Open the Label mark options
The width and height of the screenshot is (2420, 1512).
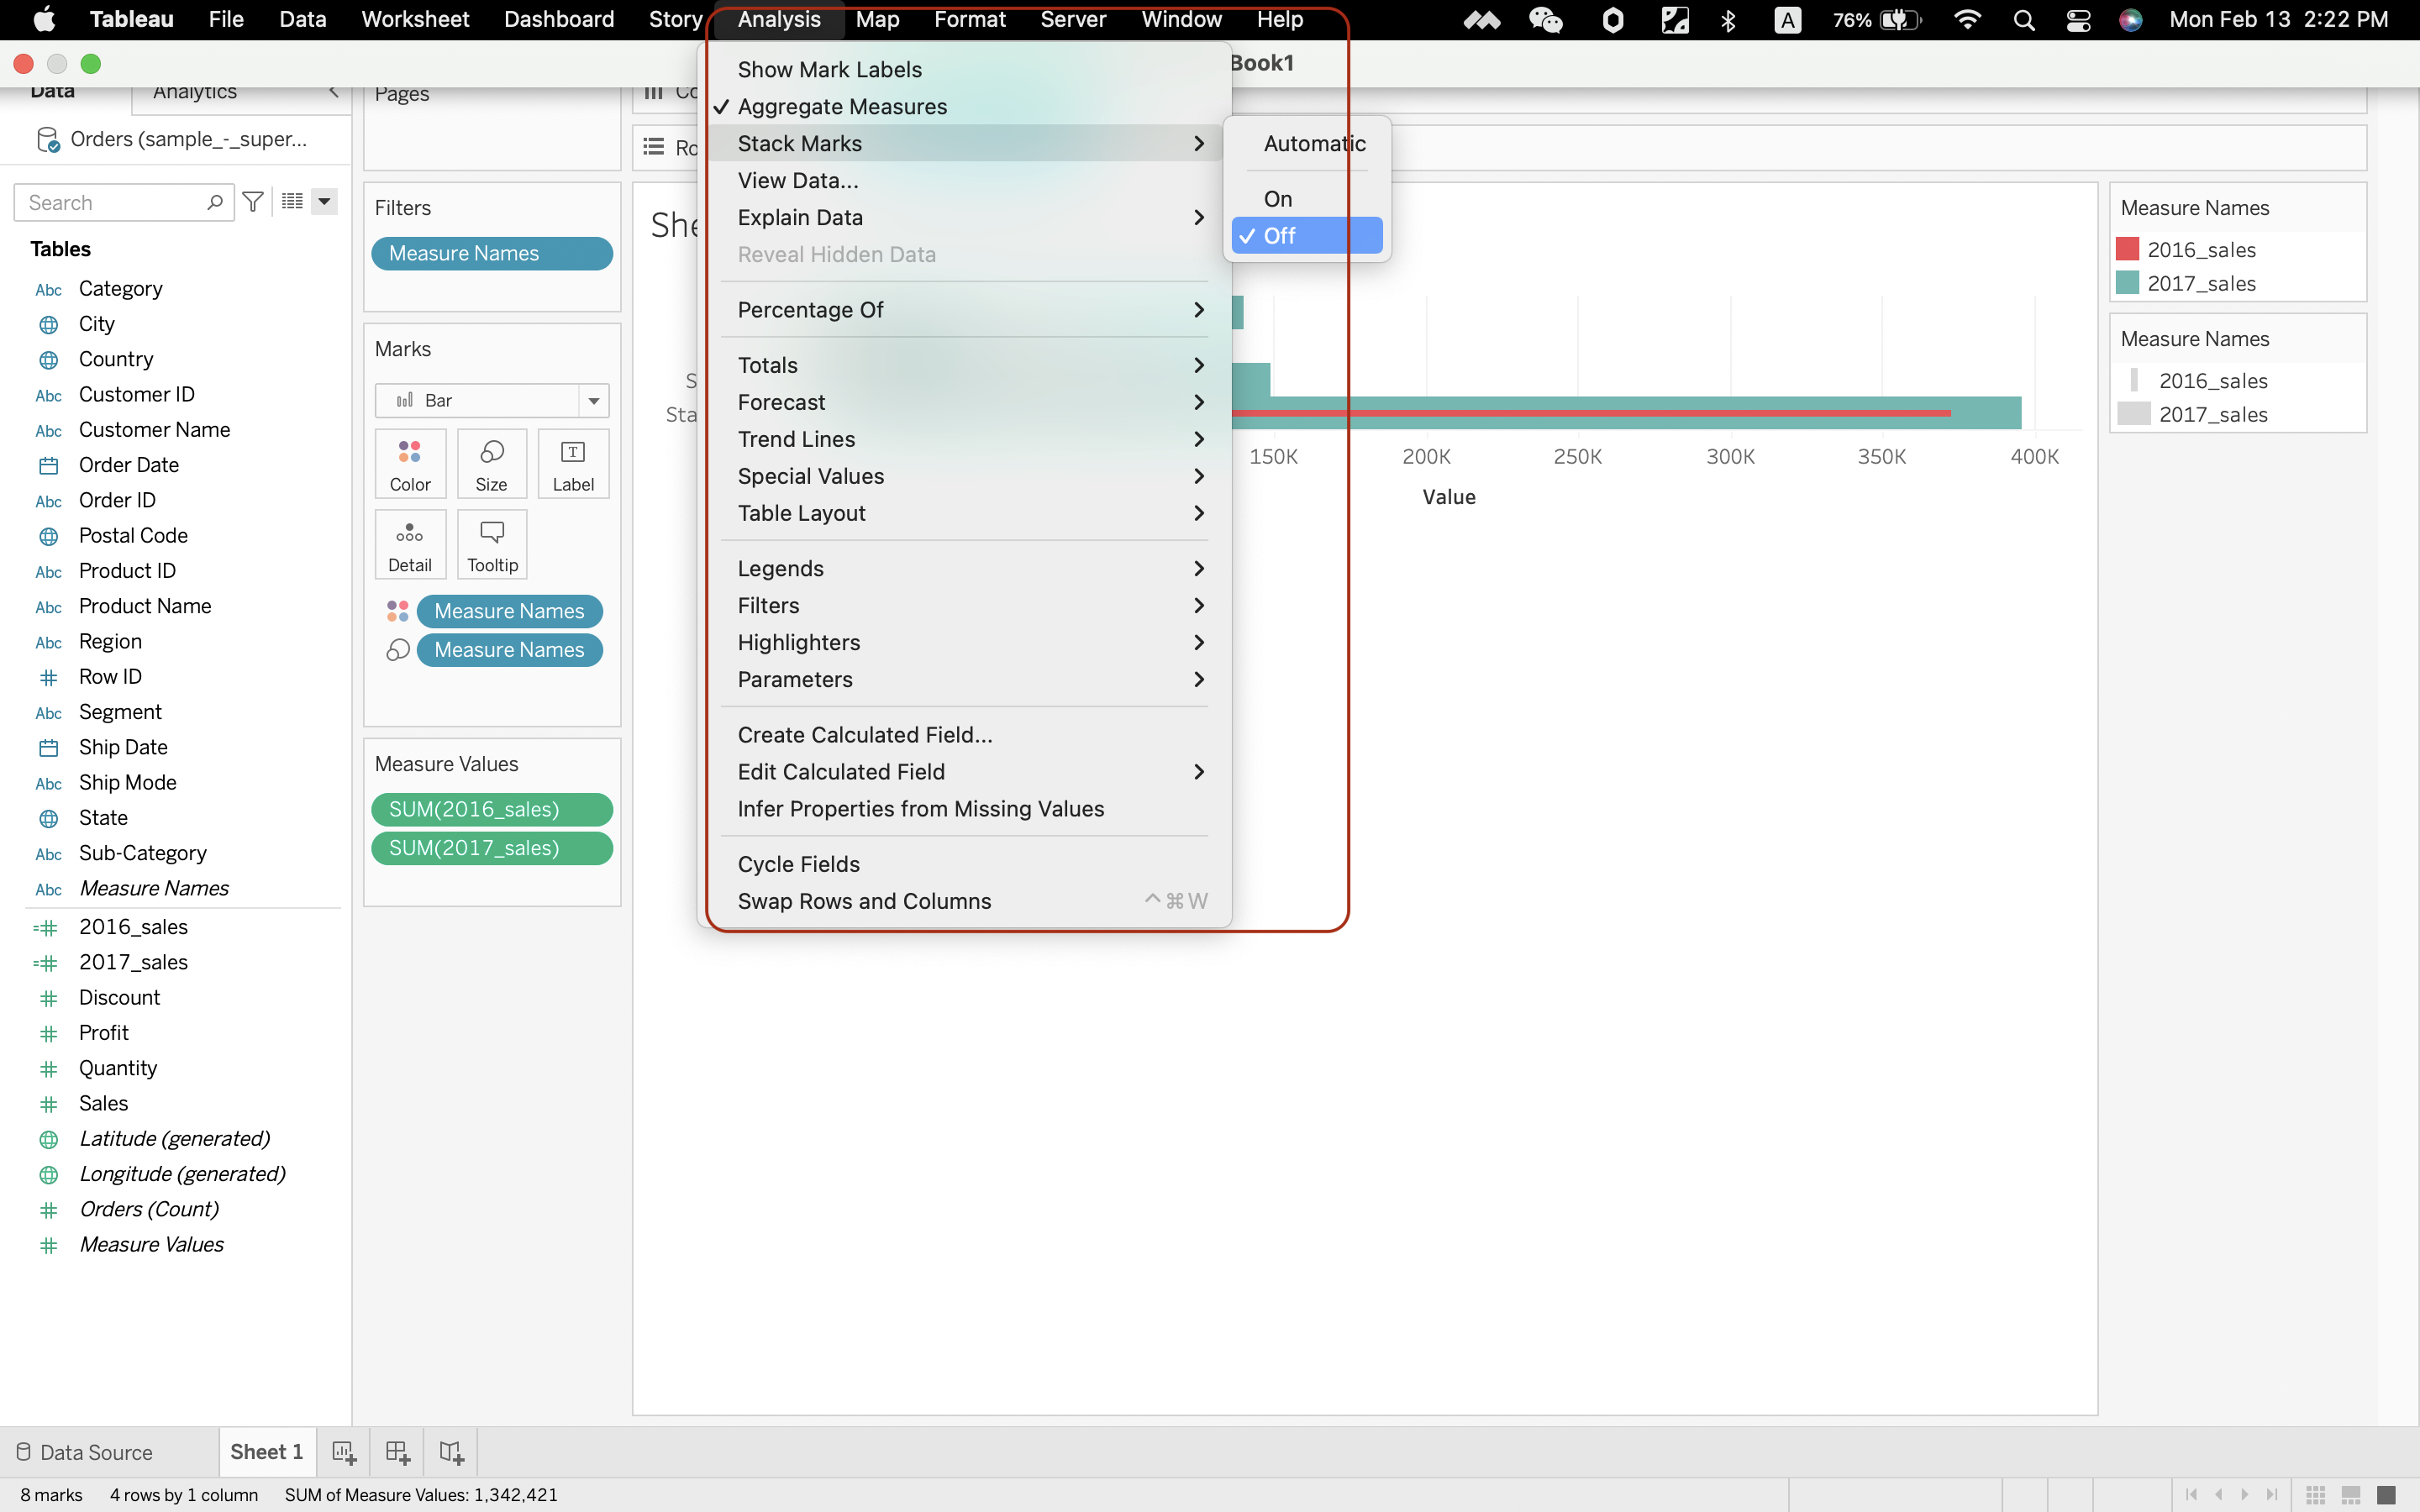tap(573, 464)
